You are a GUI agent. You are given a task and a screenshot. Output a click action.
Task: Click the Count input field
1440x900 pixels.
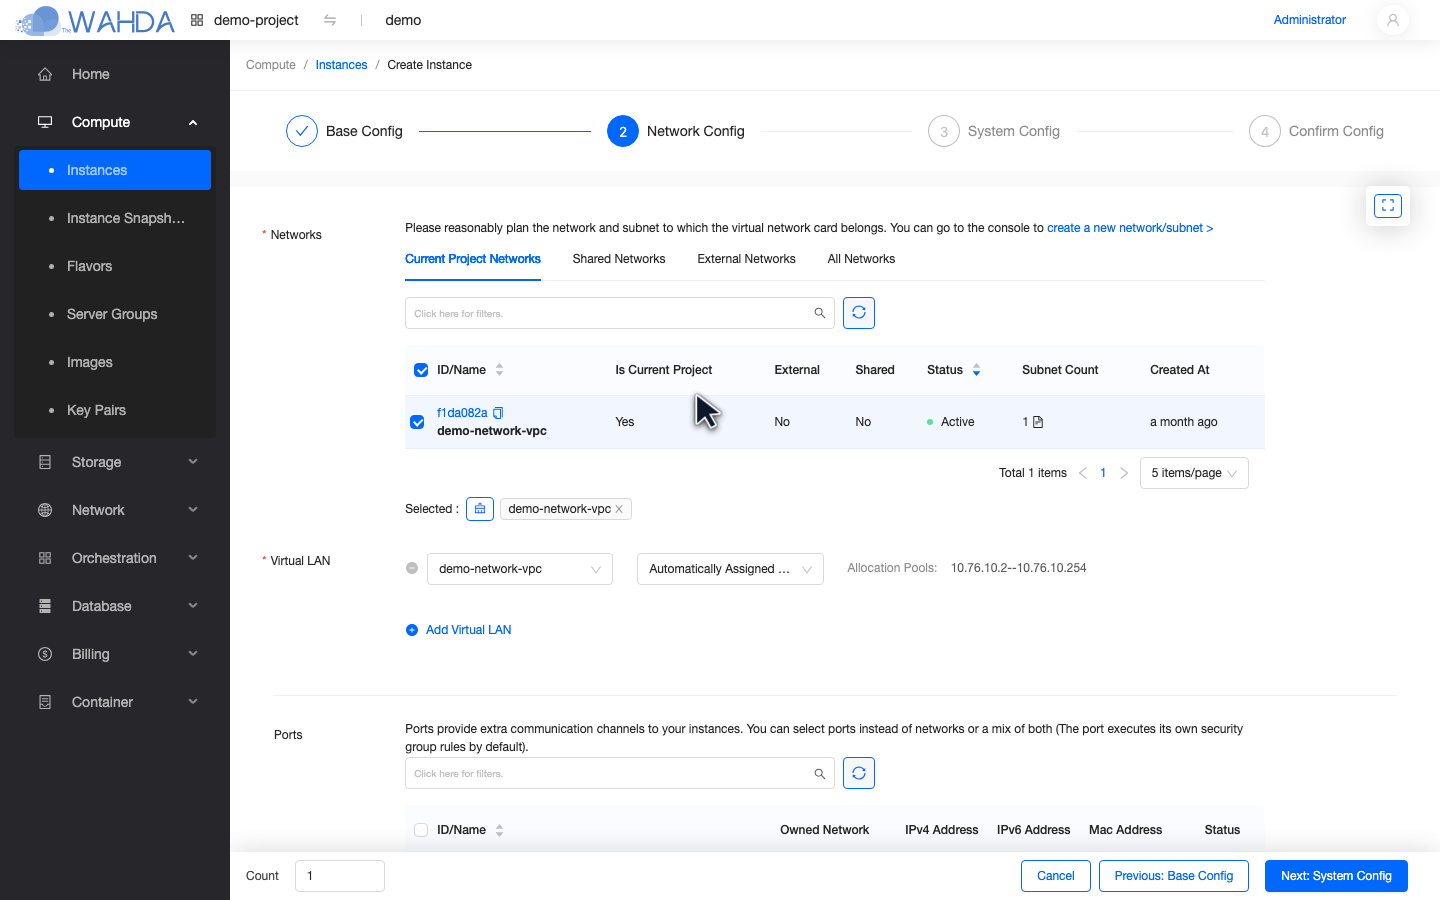pos(340,876)
